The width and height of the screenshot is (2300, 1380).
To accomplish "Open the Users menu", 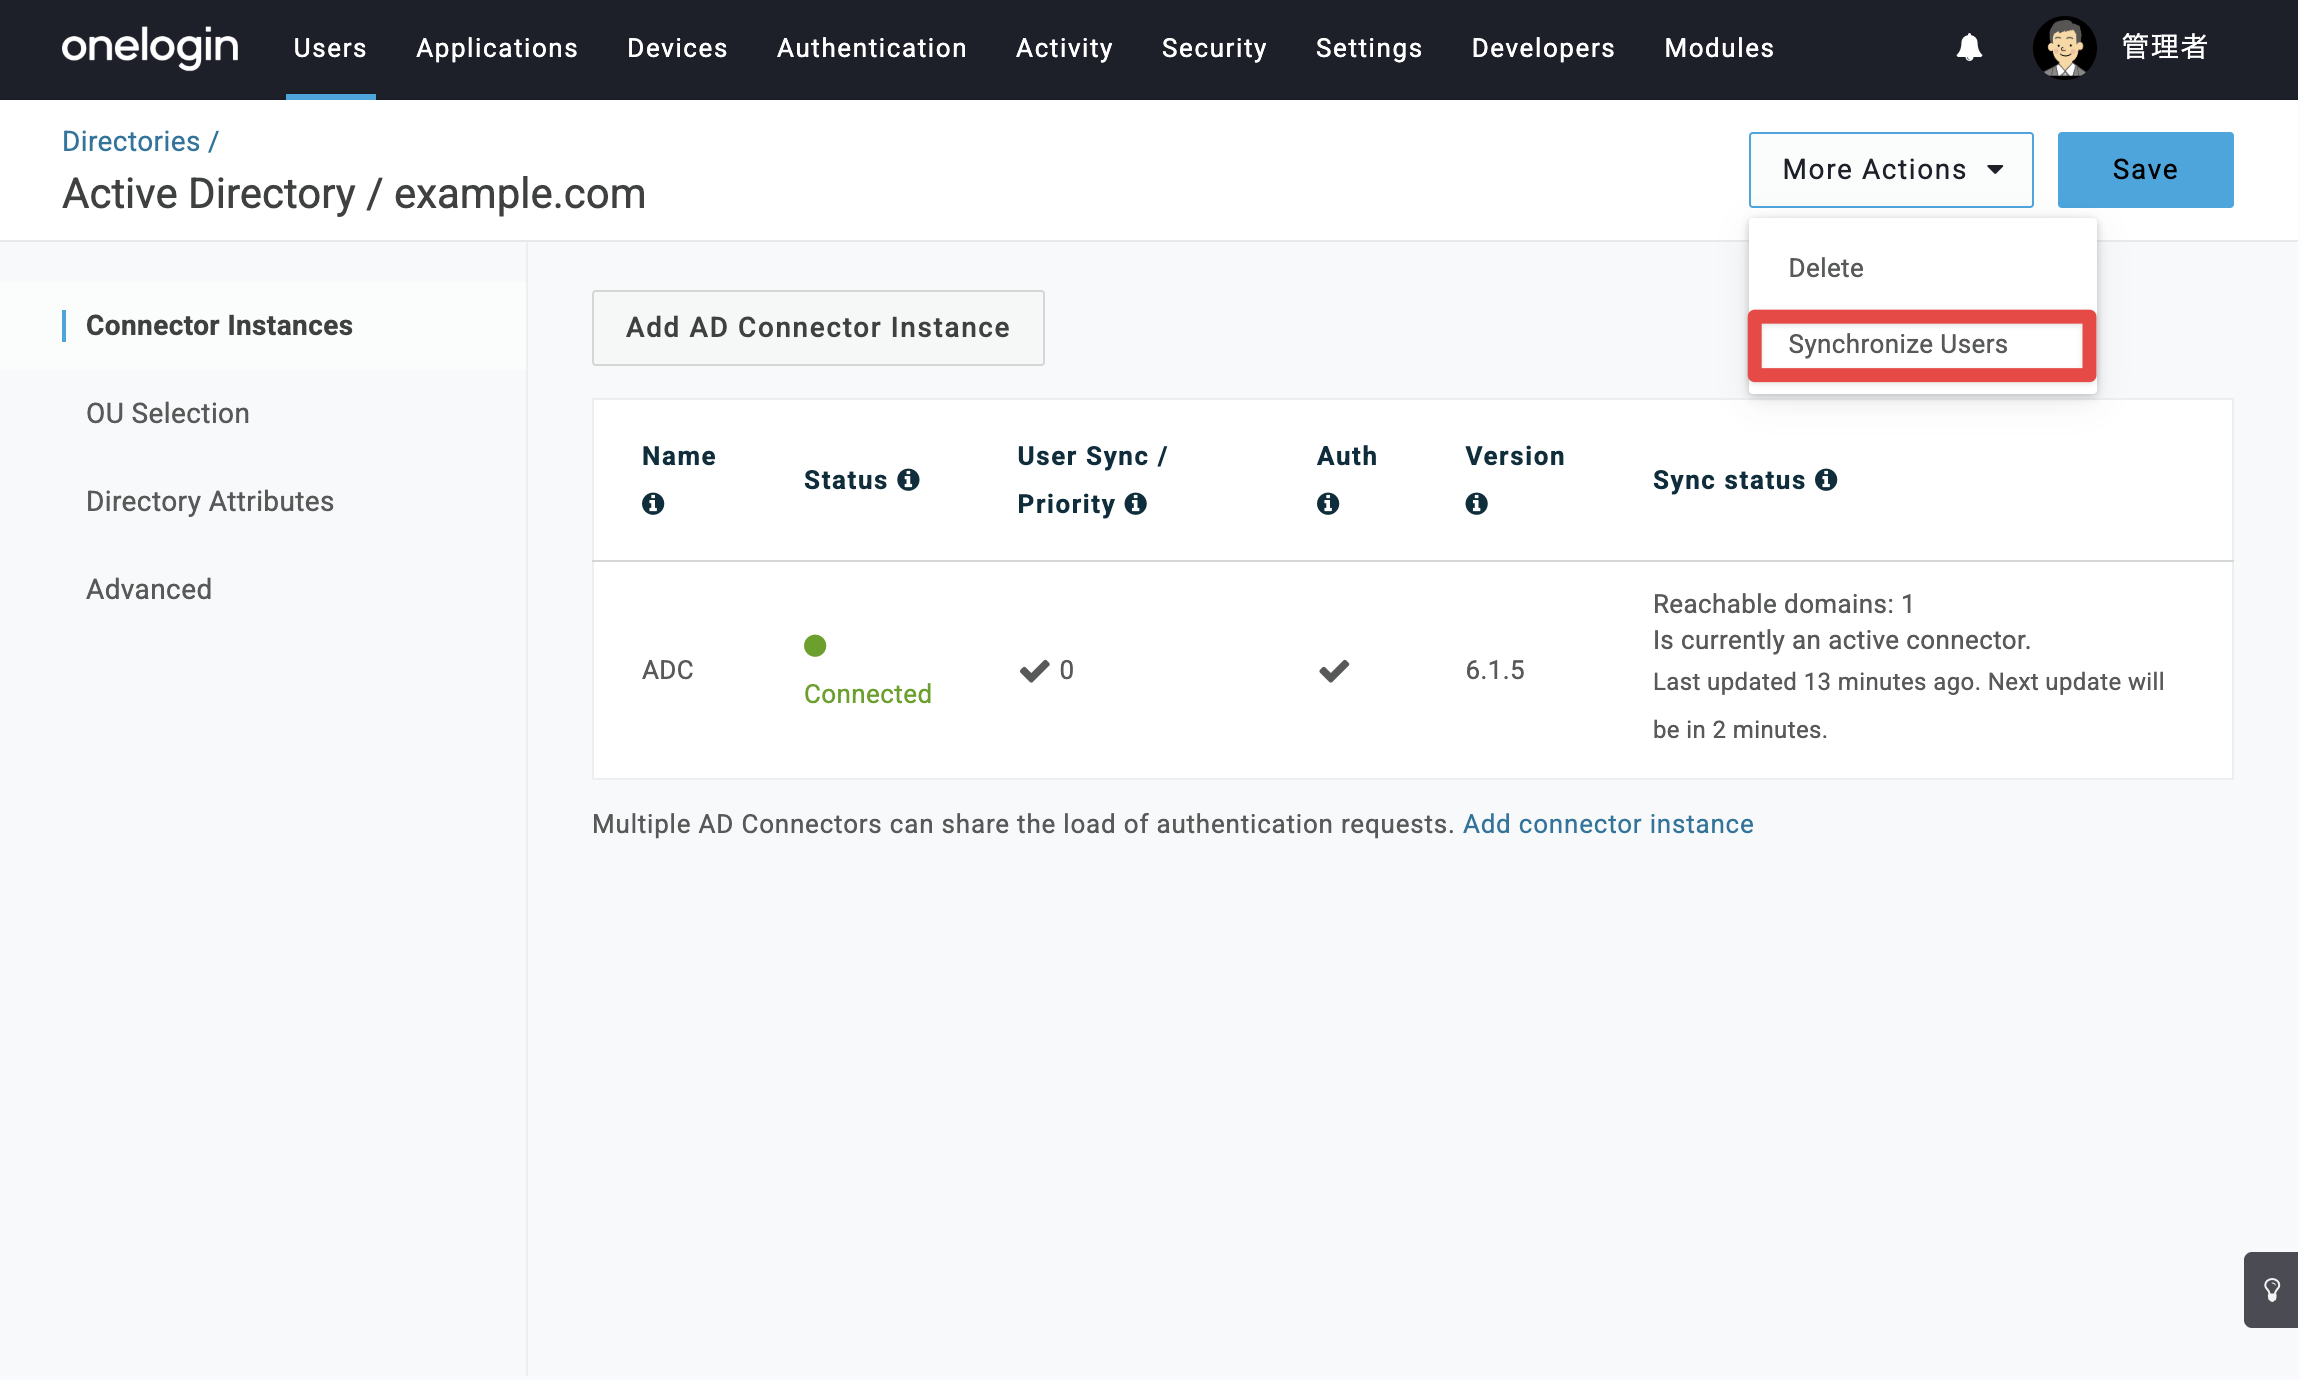I will (330, 48).
